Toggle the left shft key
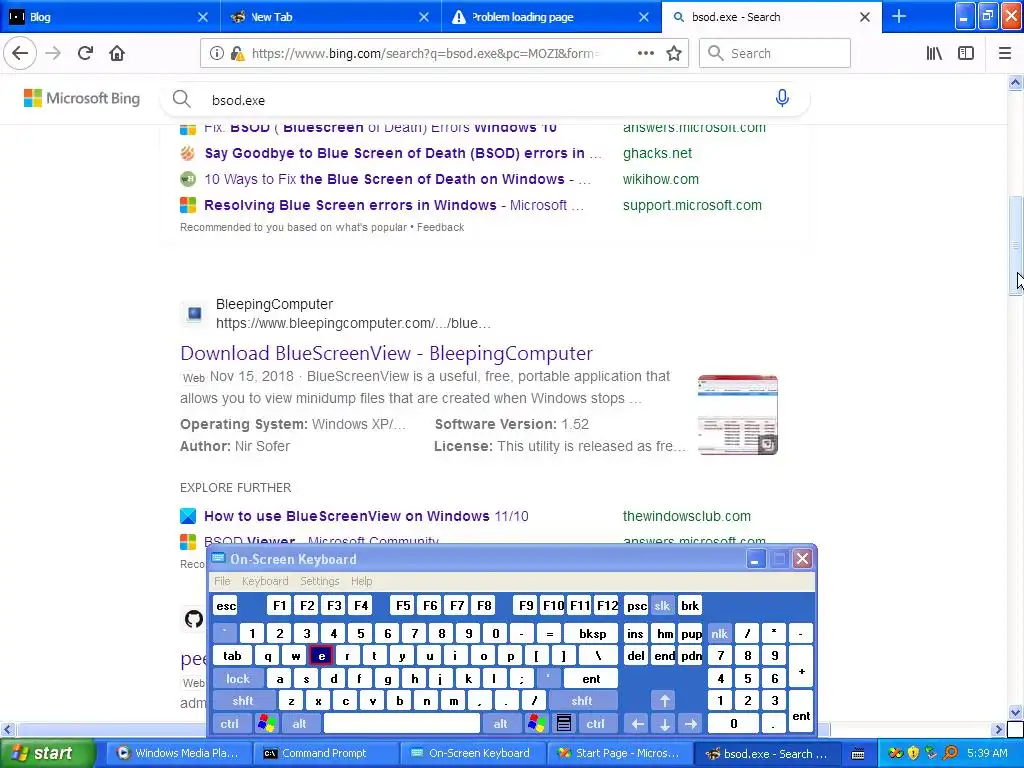Viewport: 1024px width, 768px height. pos(243,701)
